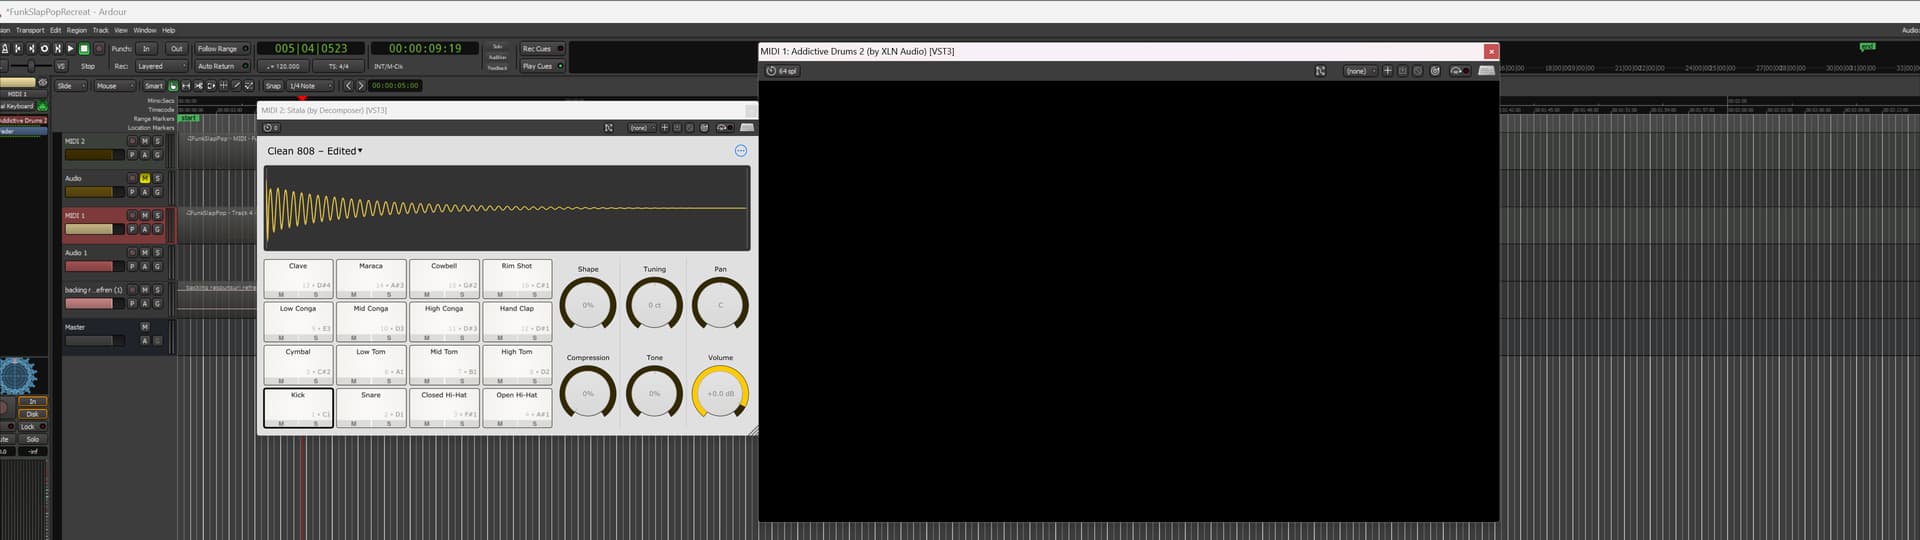Click the Sitala Volume knob

720,392
